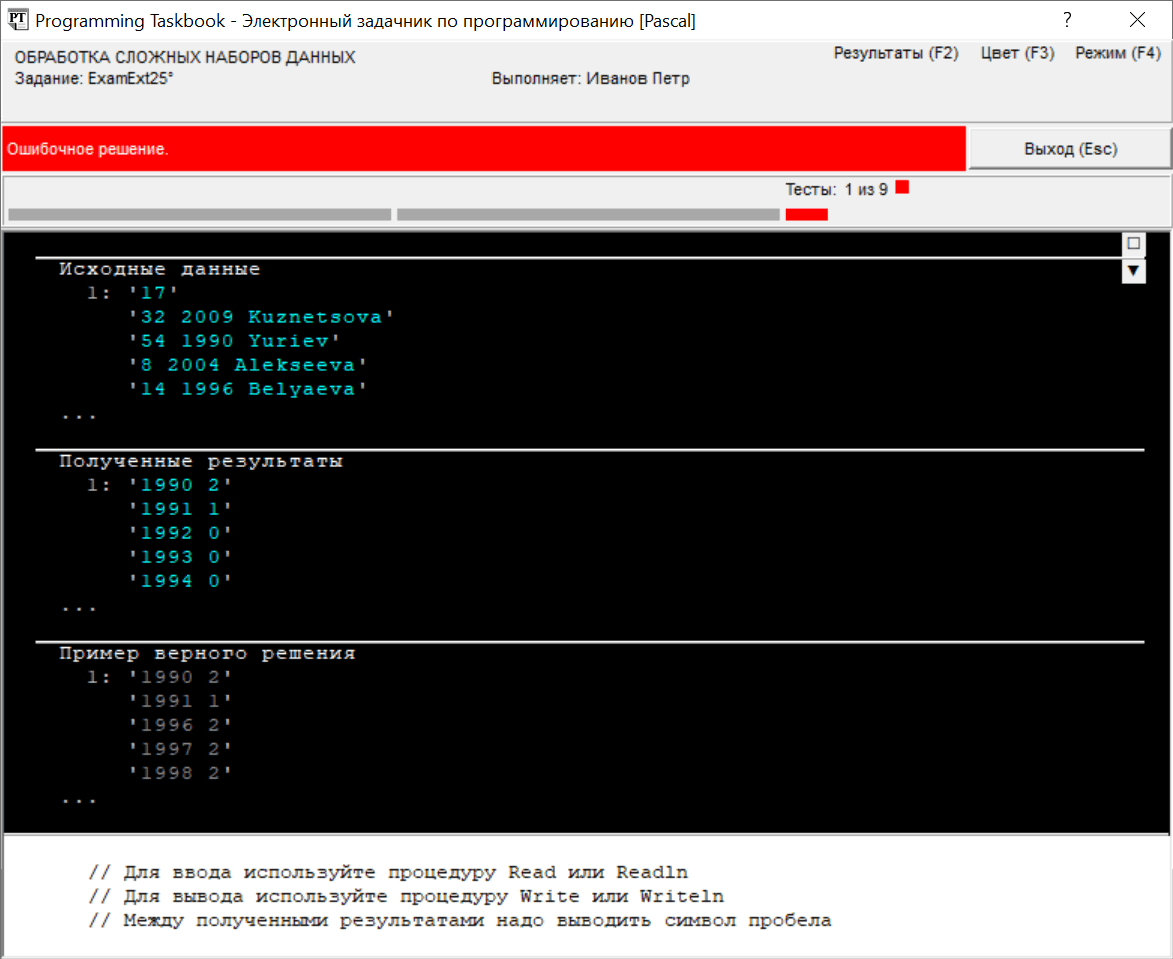This screenshot has width=1173, height=959.
Task: Select the 'Полученные результаты' section header
Action: [200, 462]
